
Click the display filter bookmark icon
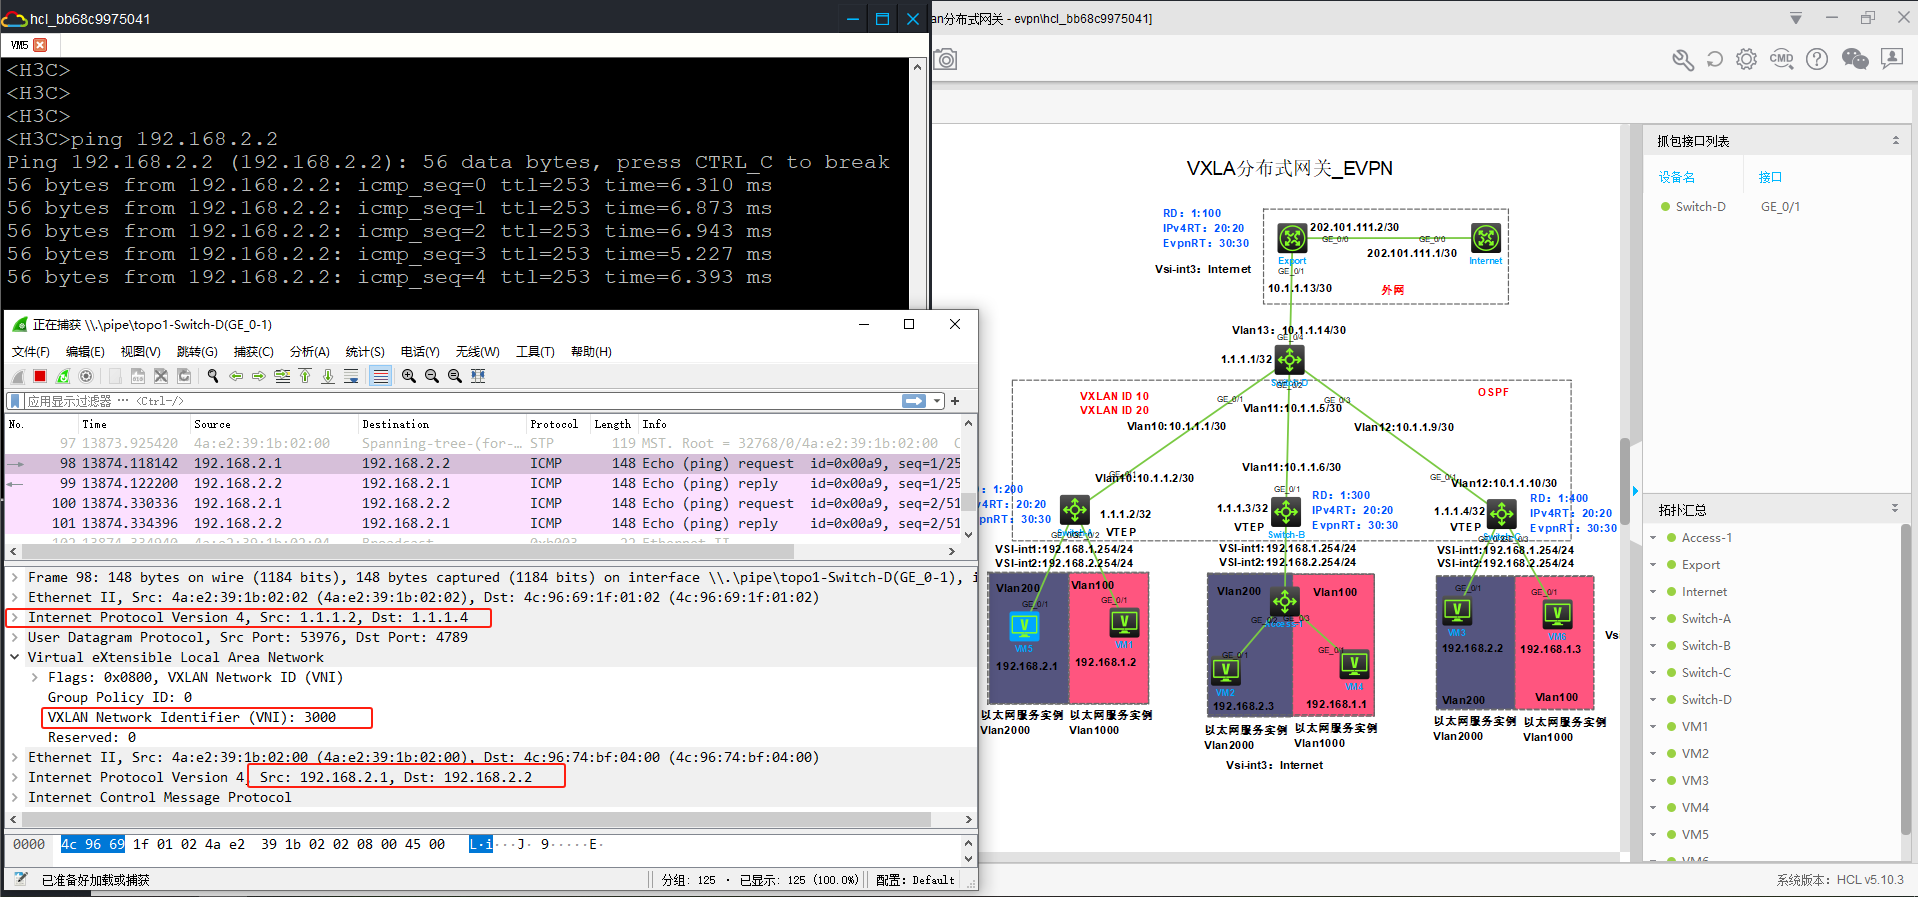16,401
